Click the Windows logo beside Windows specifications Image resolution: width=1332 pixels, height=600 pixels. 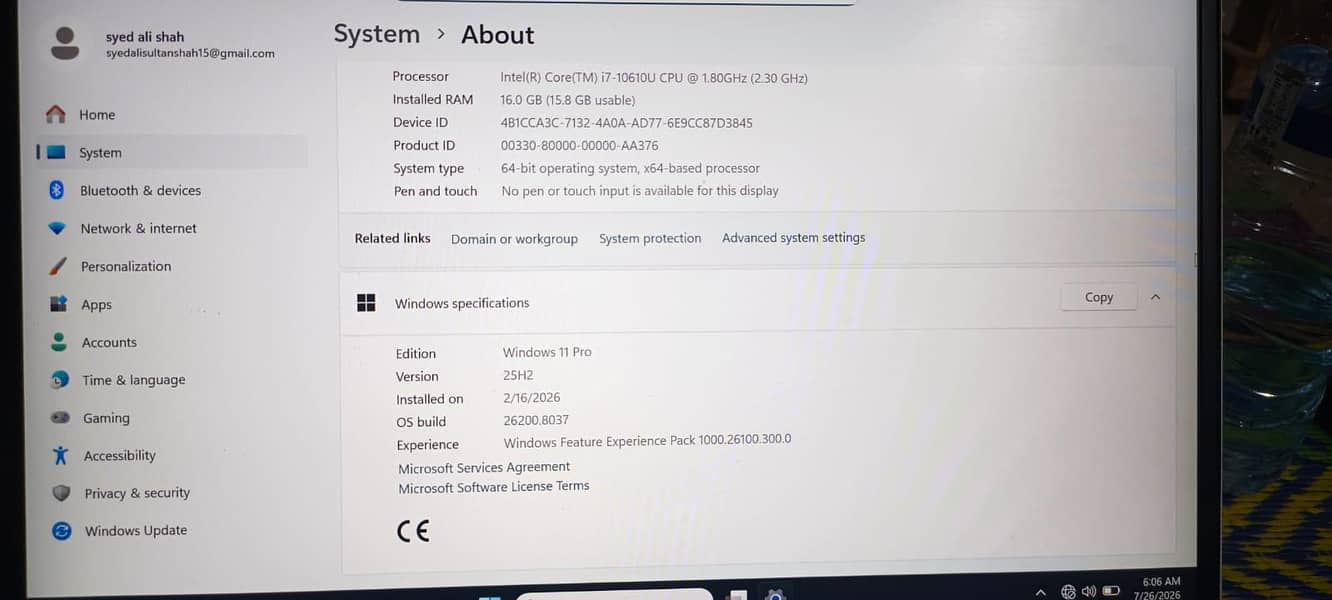point(366,302)
